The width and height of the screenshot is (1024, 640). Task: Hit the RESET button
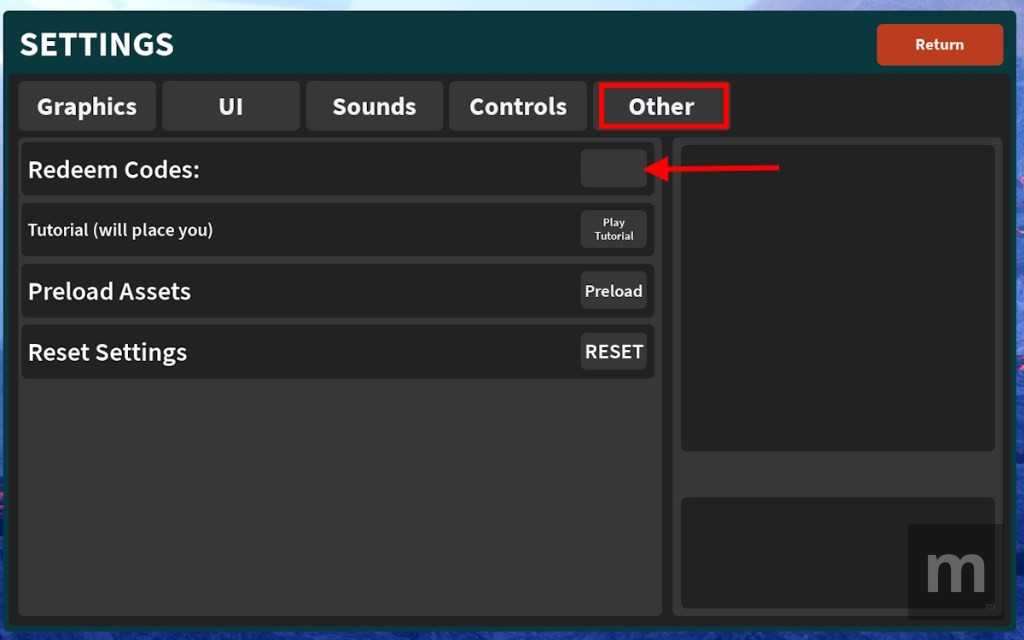click(613, 352)
